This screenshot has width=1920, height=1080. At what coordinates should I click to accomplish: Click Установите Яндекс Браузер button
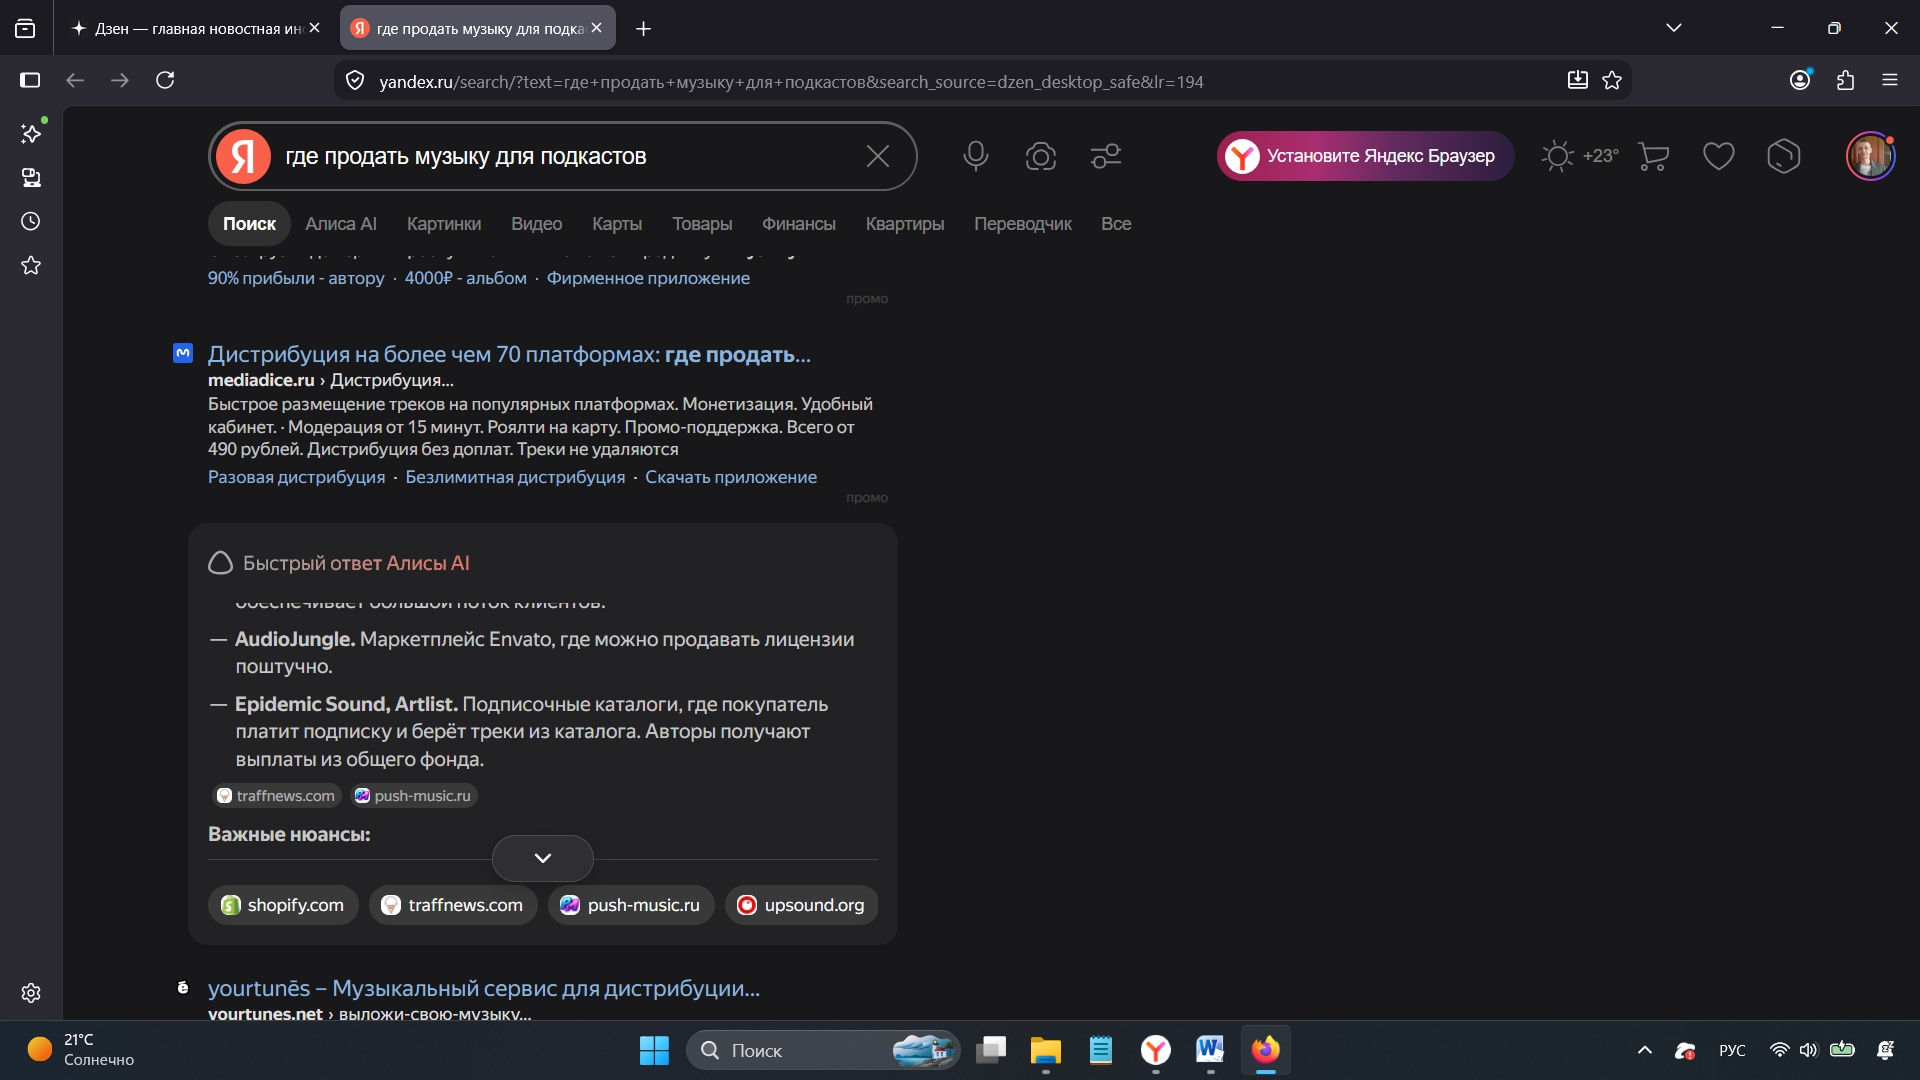point(1366,156)
